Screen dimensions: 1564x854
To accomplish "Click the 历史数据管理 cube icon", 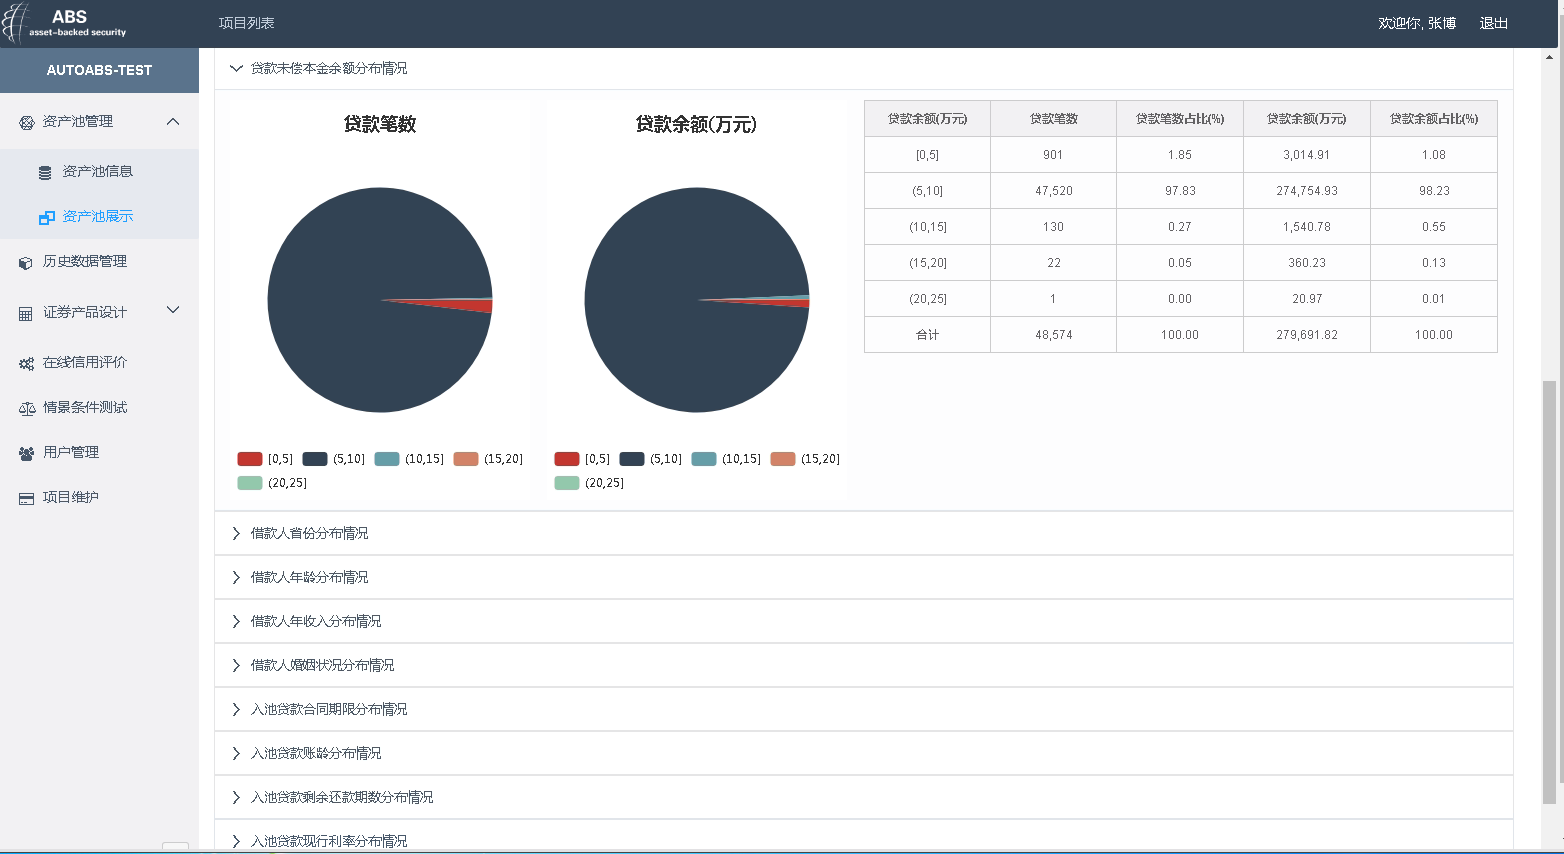I will 26,262.
